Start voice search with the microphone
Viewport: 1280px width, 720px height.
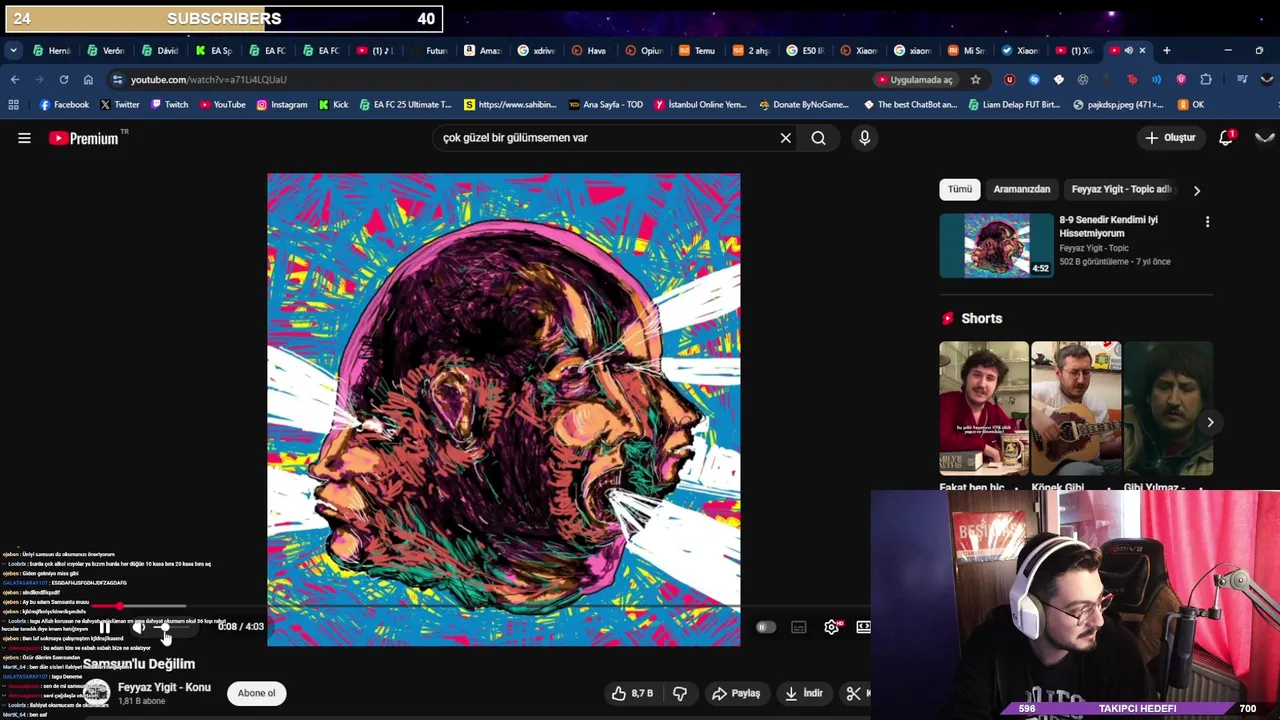pyautogui.click(x=865, y=138)
